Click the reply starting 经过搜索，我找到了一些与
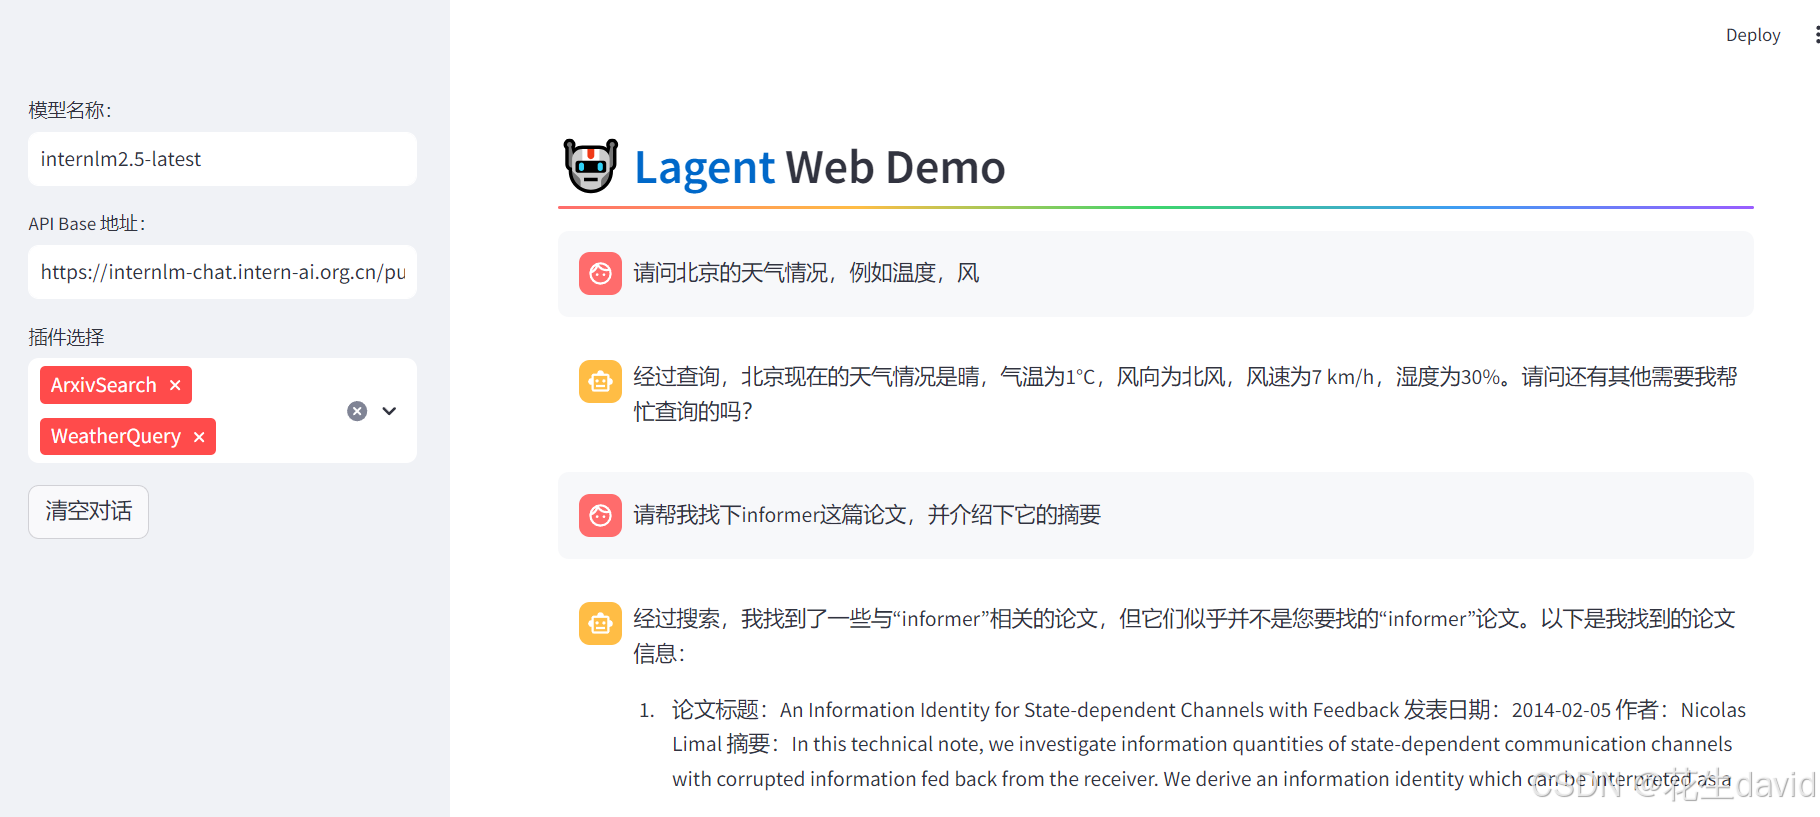This screenshot has height=817, width=1820. point(1184,636)
